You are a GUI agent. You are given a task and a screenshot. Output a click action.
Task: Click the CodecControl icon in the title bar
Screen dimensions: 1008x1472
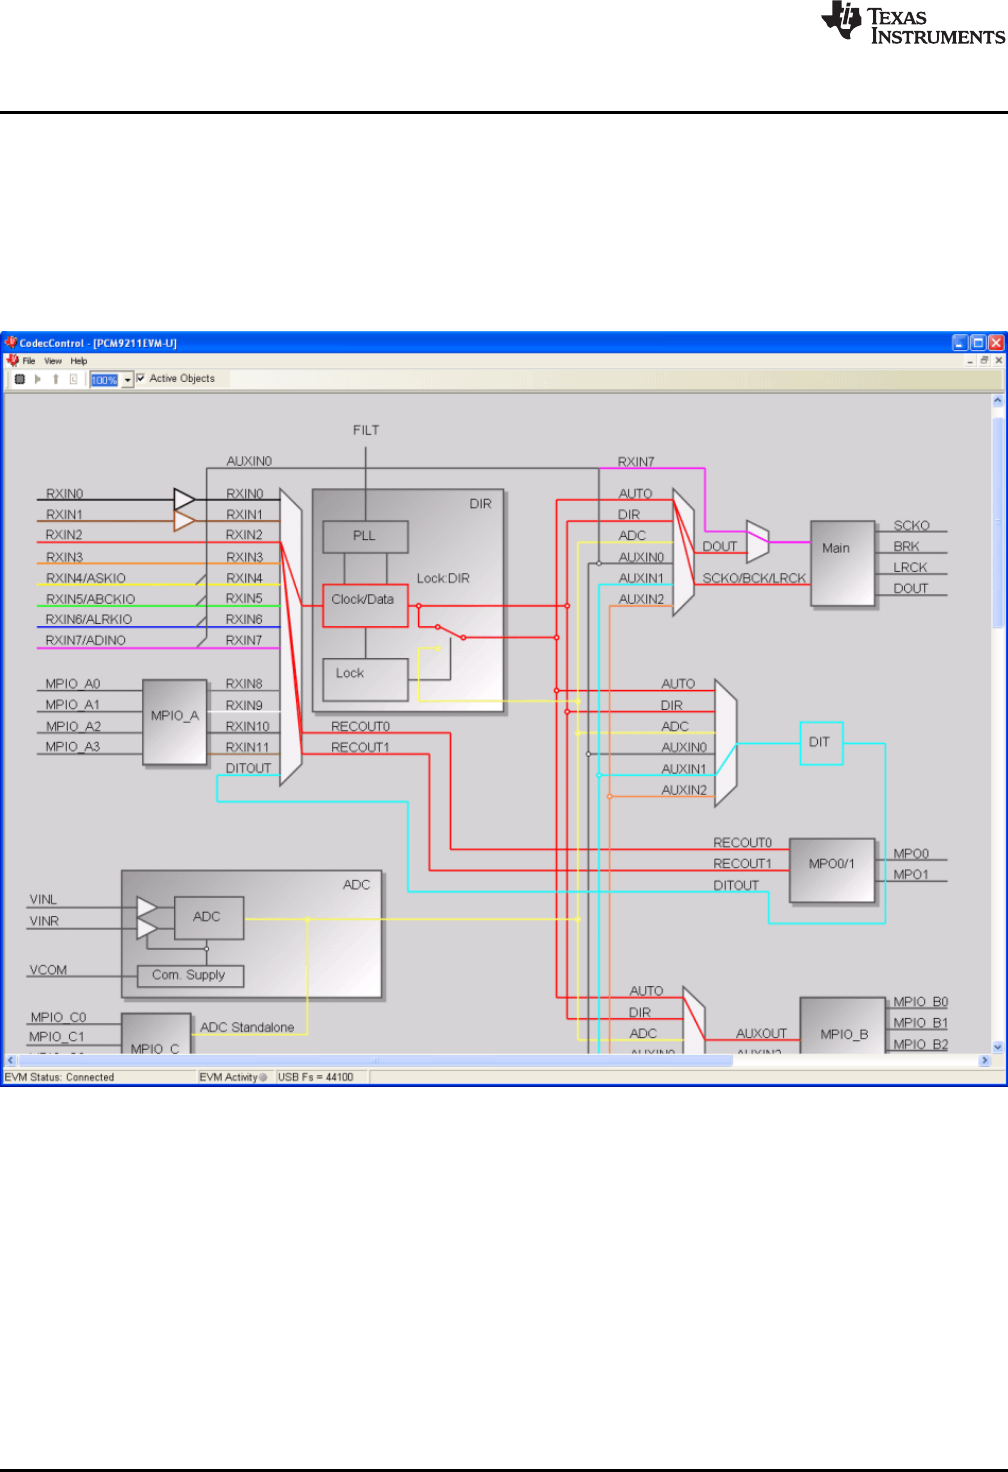pos(11,342)
